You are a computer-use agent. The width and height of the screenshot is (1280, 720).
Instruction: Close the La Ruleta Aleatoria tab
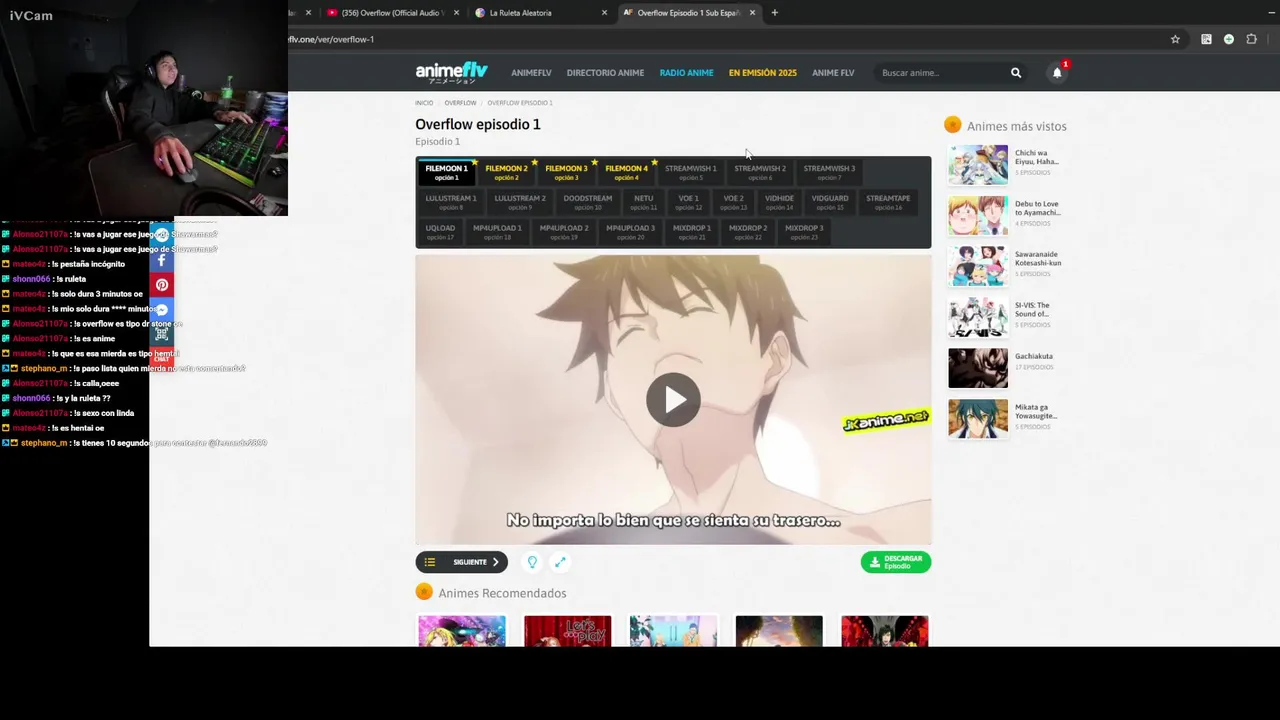click(604, 13)
